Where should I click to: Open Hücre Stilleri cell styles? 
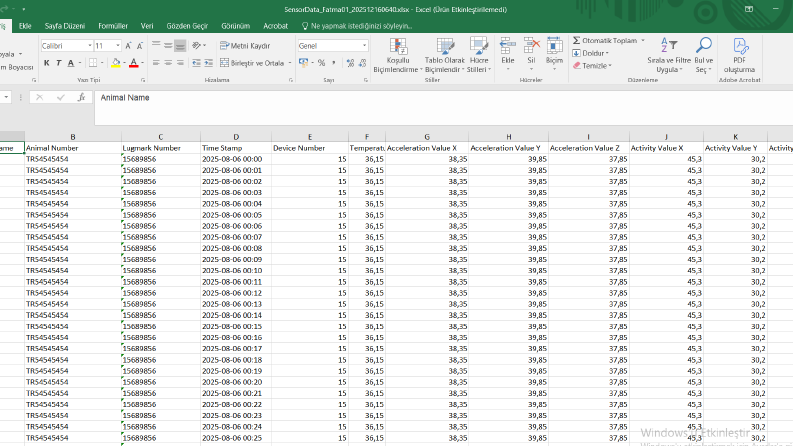point(478,55)
